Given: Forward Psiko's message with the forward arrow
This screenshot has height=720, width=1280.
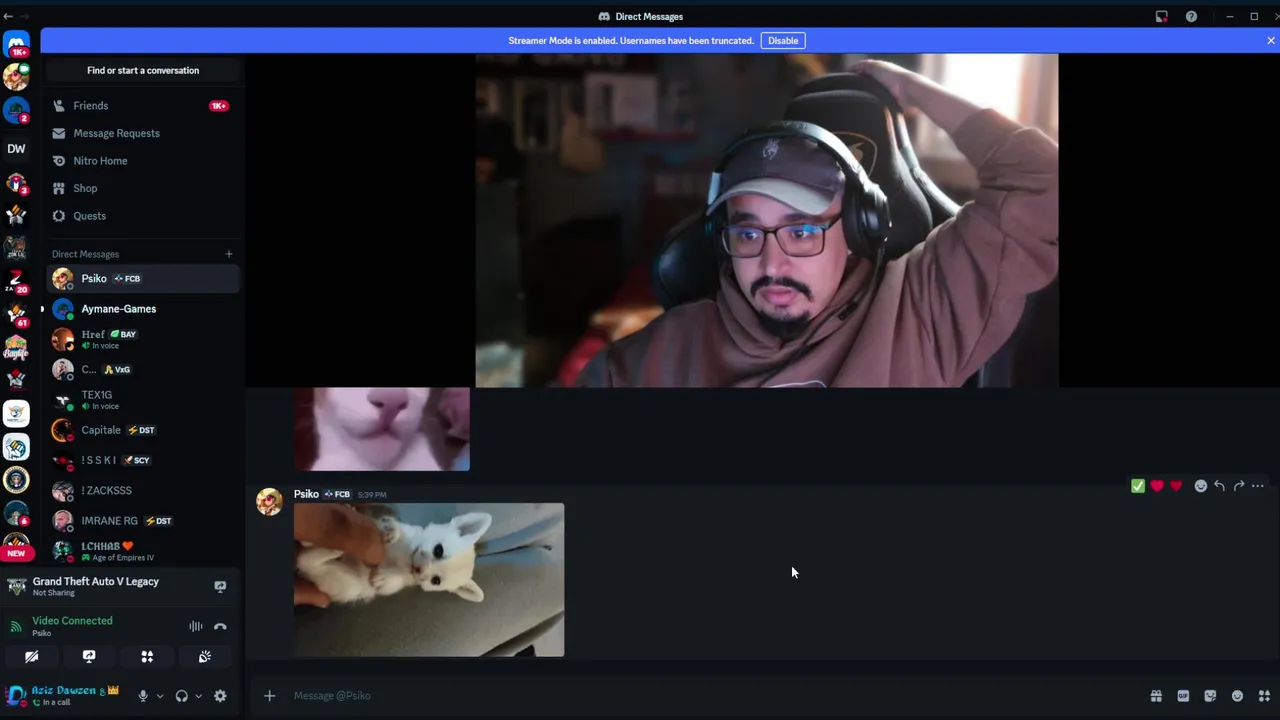Looking at the screenshot, I should [1238, 486].
